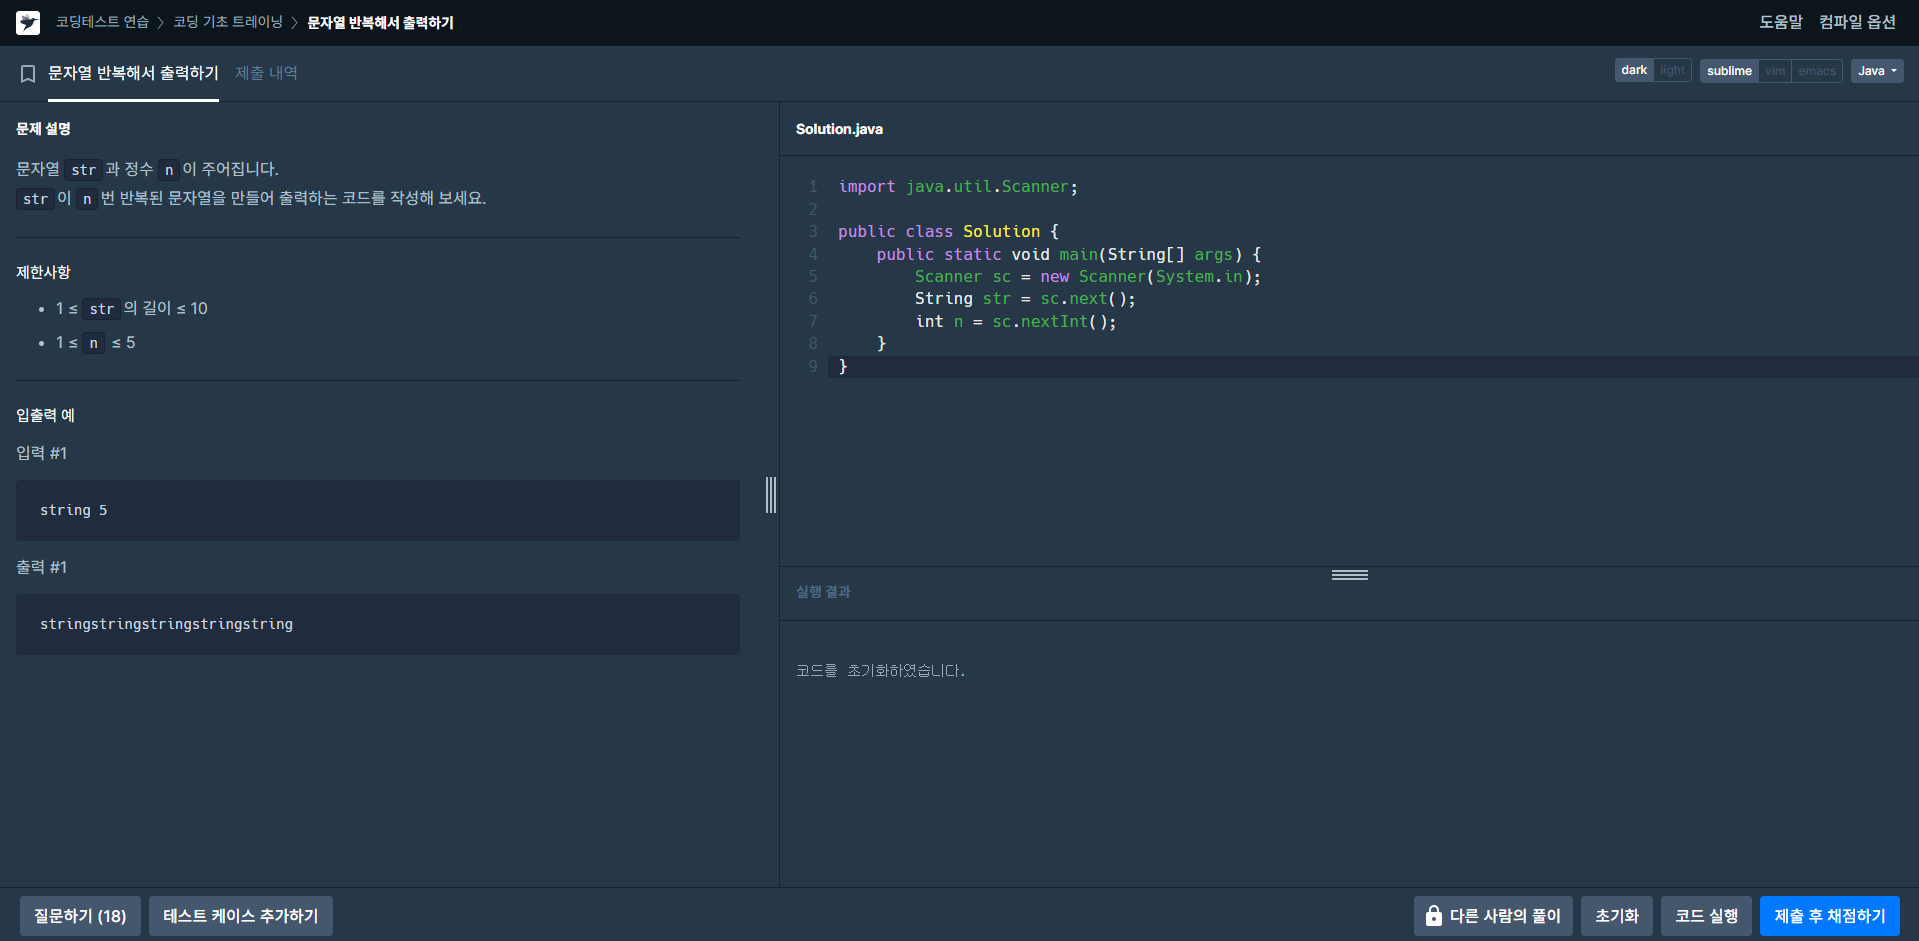Click line 3 public class Solution
The width and height of the screenshot is (1919, 941).
[x=948, y=232]
